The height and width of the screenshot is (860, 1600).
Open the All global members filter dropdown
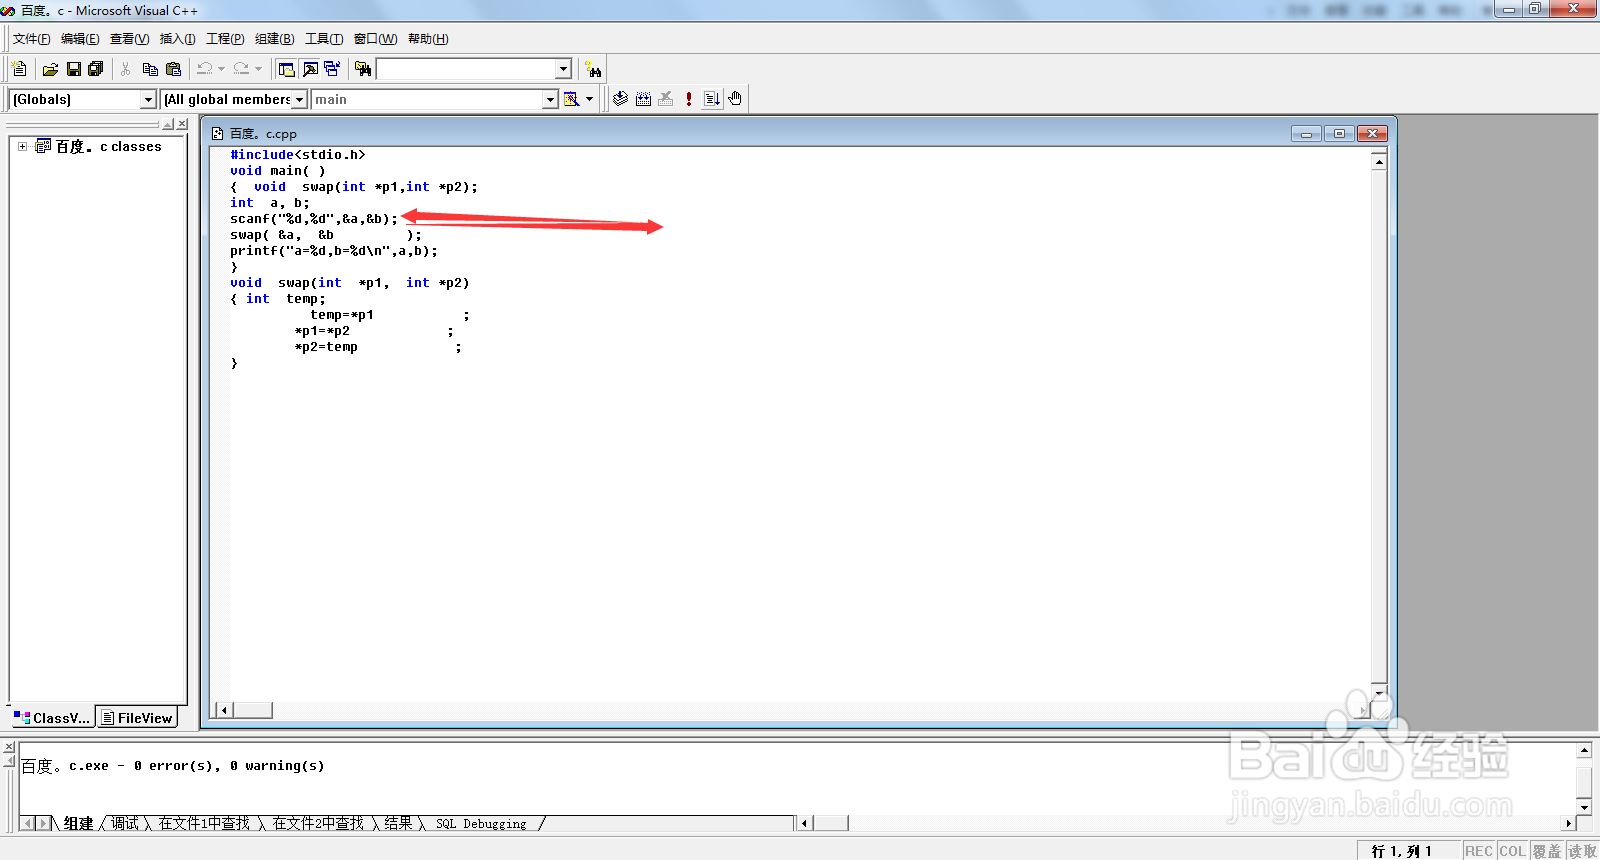point(299,99)
